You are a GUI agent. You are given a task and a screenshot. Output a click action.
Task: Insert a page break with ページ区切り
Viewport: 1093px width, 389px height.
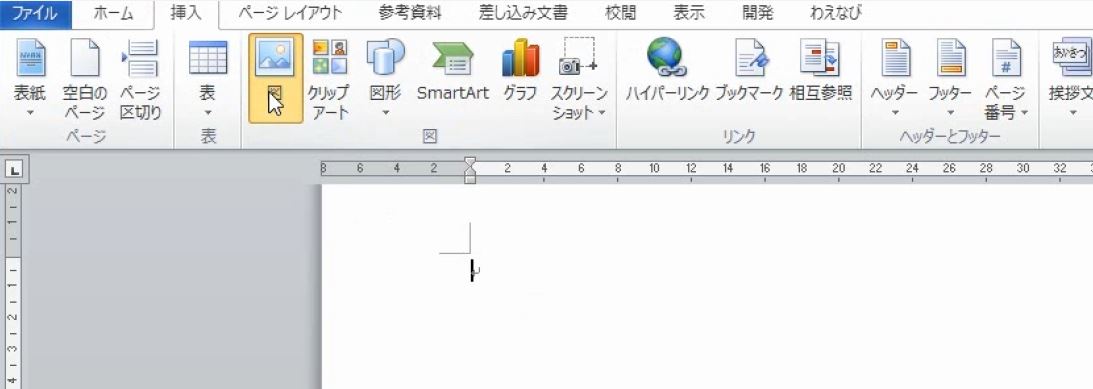coord(141,79)
